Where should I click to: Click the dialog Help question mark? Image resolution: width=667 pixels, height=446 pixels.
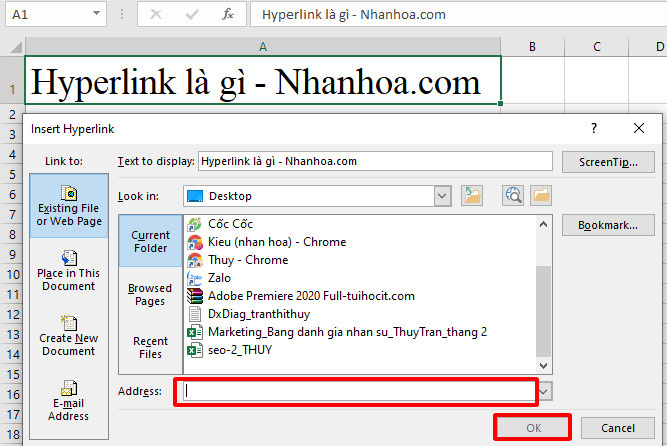[594, 128]
